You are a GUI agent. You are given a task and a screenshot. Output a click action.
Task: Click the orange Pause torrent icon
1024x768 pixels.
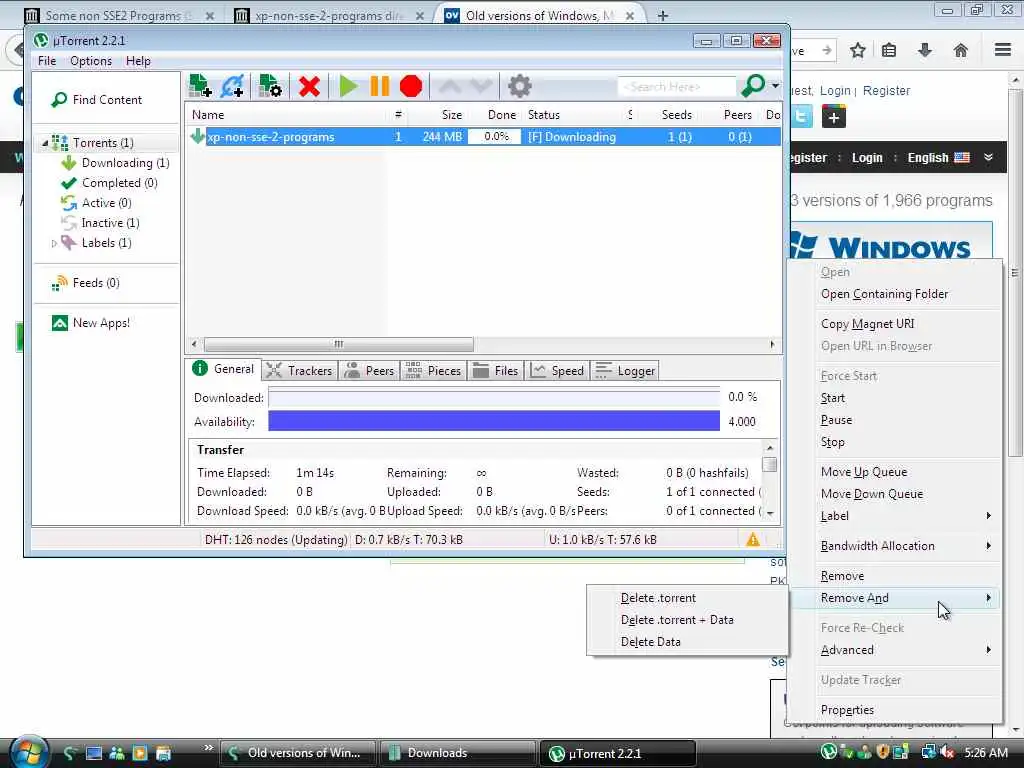379,86
